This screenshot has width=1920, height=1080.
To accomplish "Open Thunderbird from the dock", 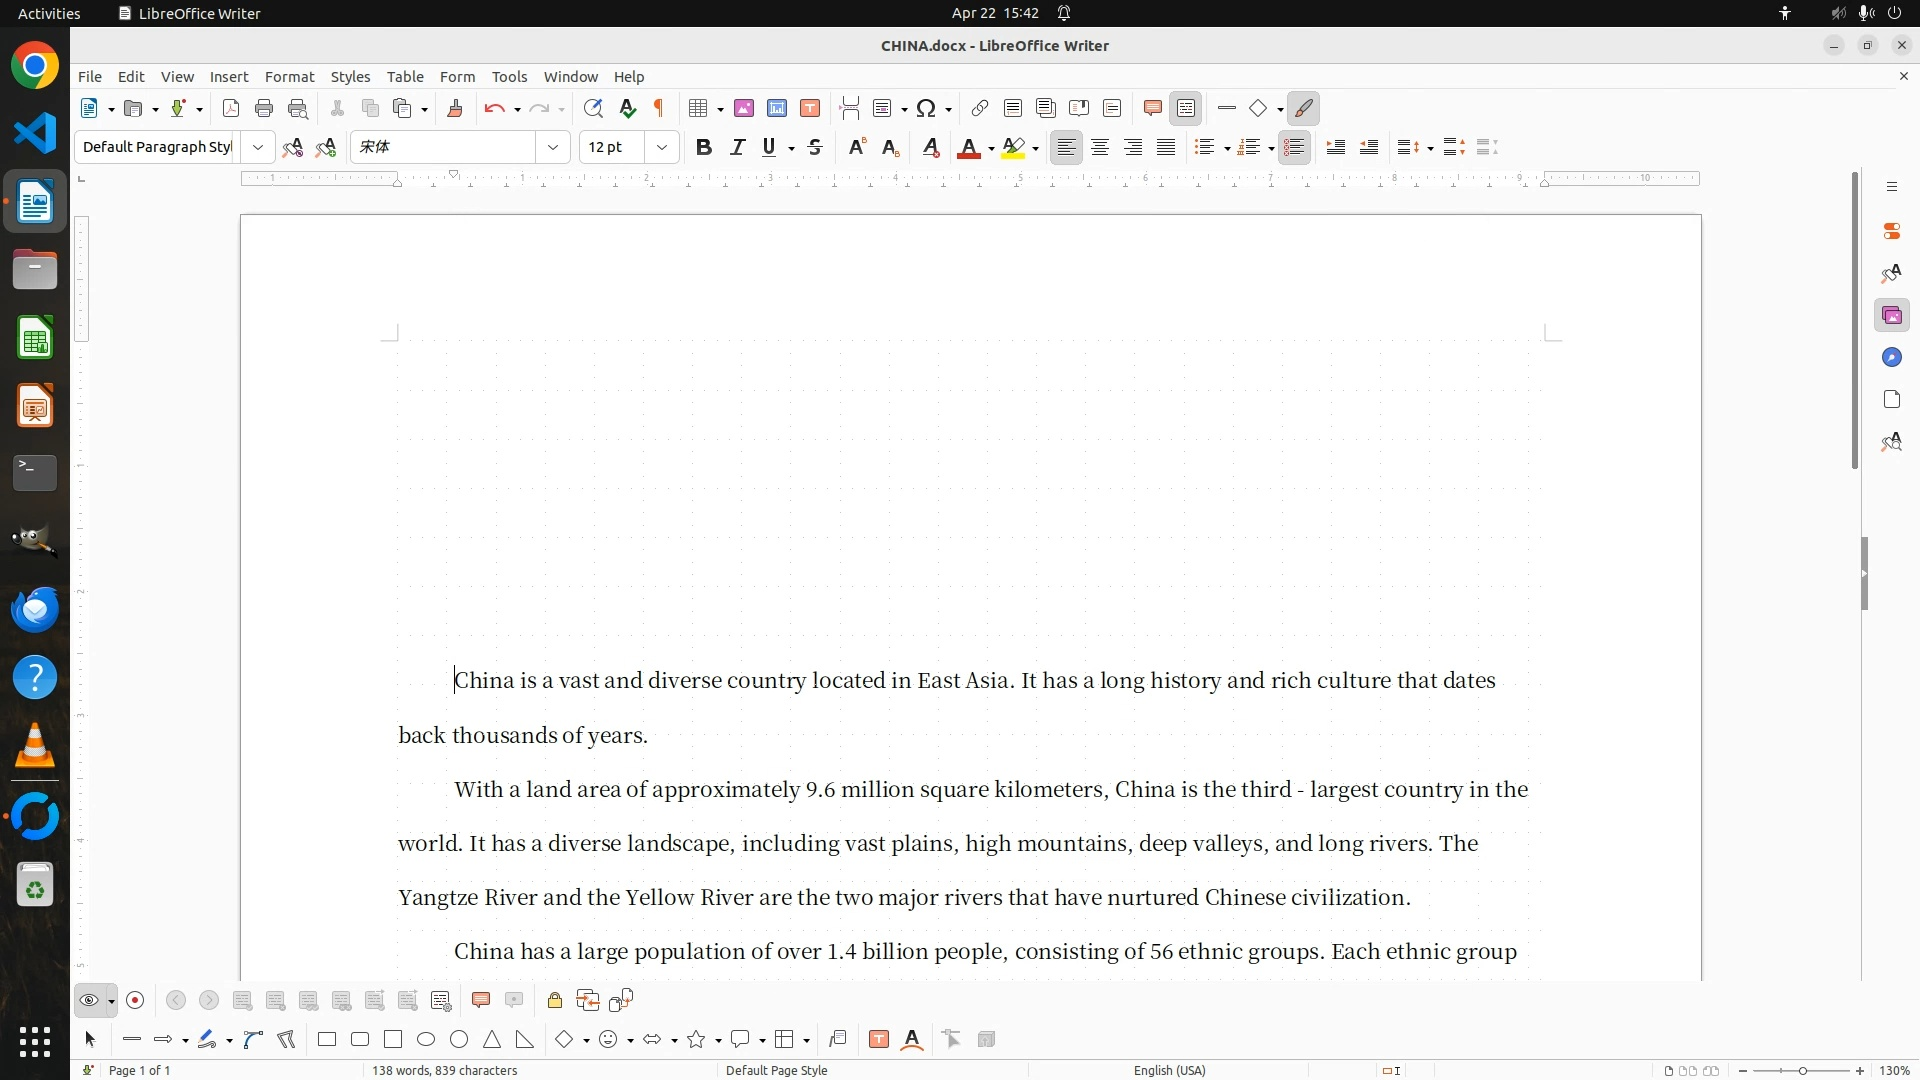I will click(x=35, y=610).
